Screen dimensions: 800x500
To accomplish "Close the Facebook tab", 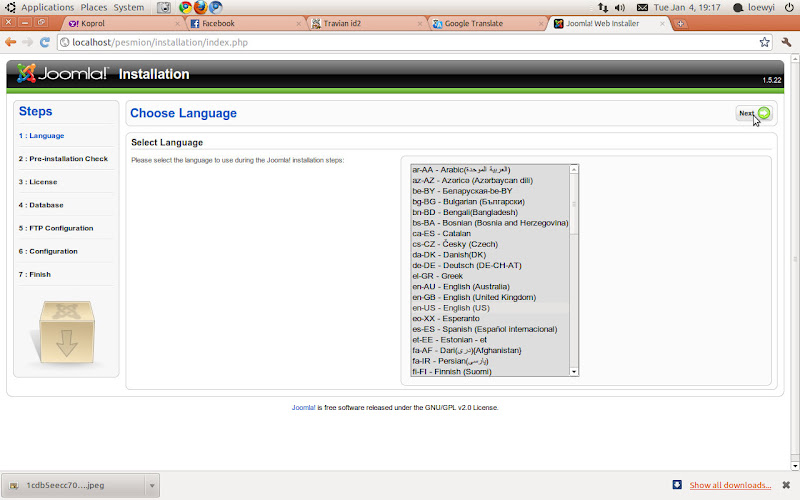I will [298, 23].
